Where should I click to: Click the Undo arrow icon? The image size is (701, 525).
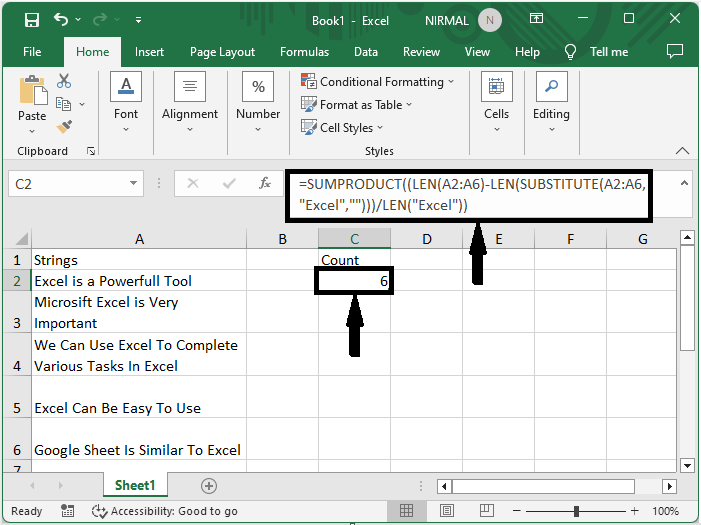[x=61, y=20]
